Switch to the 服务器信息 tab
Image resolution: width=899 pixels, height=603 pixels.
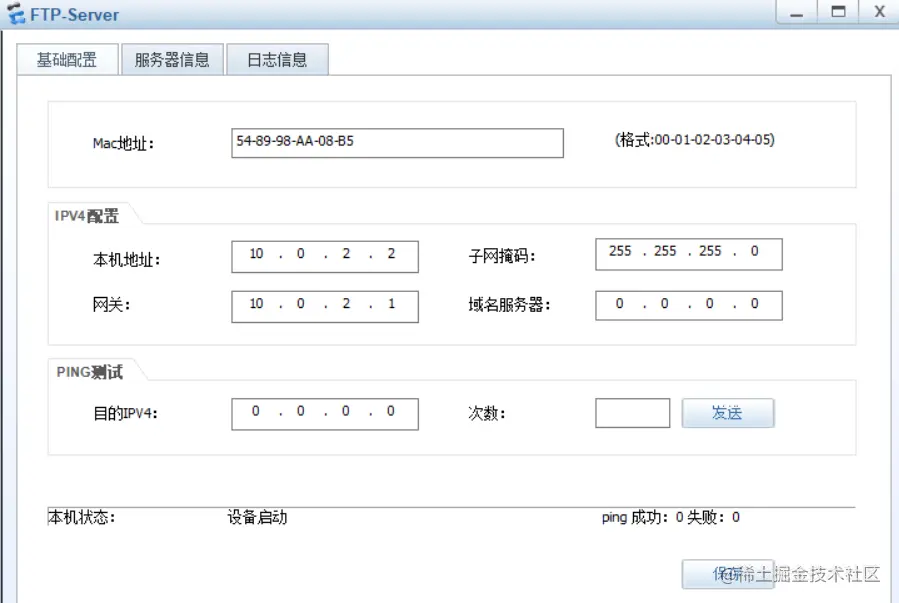coord(171,58)
